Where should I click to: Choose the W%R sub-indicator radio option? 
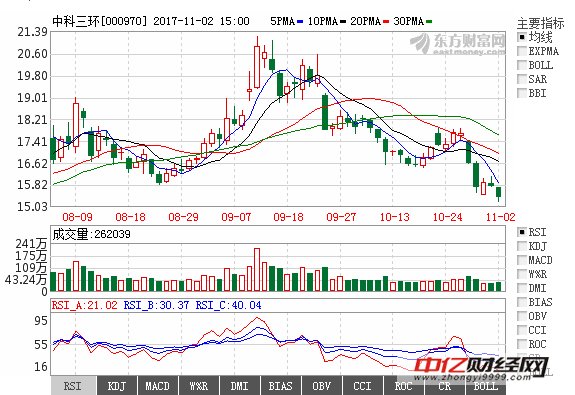pyautogui.click(x=522, y=274)
